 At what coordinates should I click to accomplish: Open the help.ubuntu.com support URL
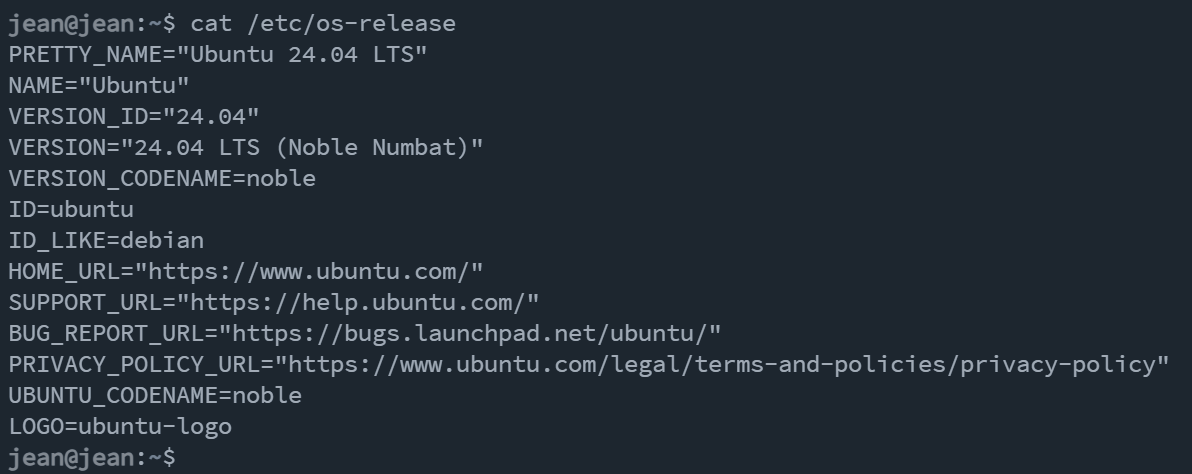click(x=358, y=303)
